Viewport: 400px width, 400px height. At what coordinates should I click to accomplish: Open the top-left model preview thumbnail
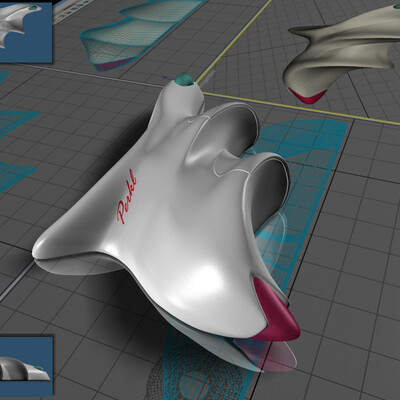click(x=26, y=31)
